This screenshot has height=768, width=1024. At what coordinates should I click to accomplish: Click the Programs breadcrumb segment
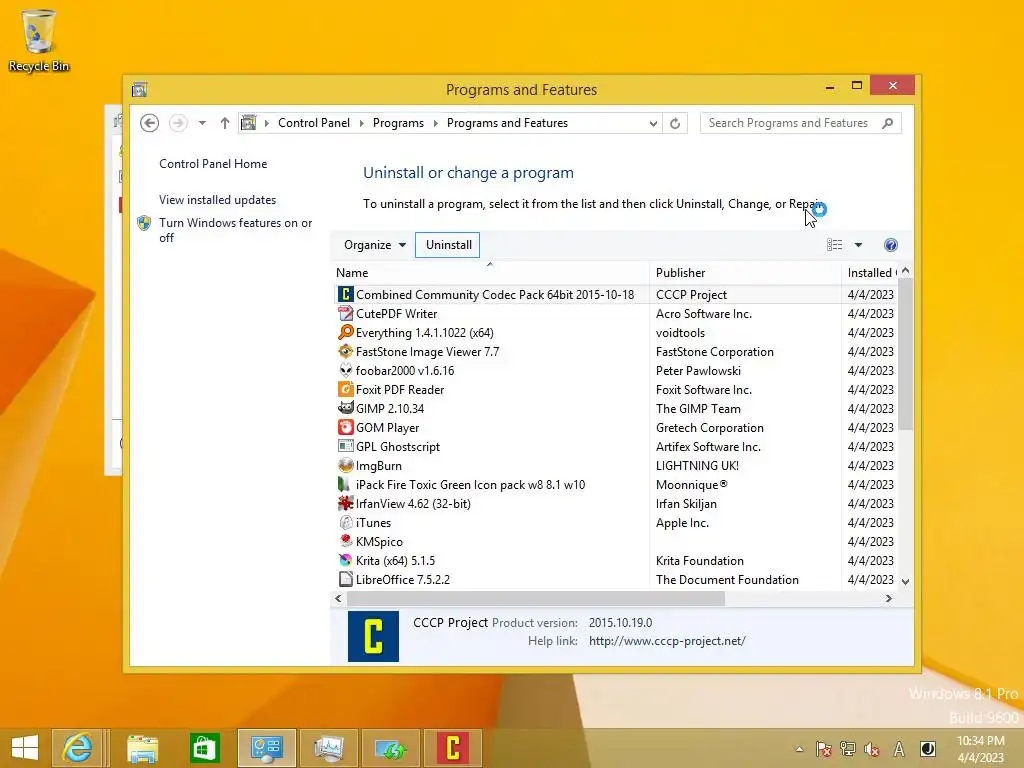398,123
